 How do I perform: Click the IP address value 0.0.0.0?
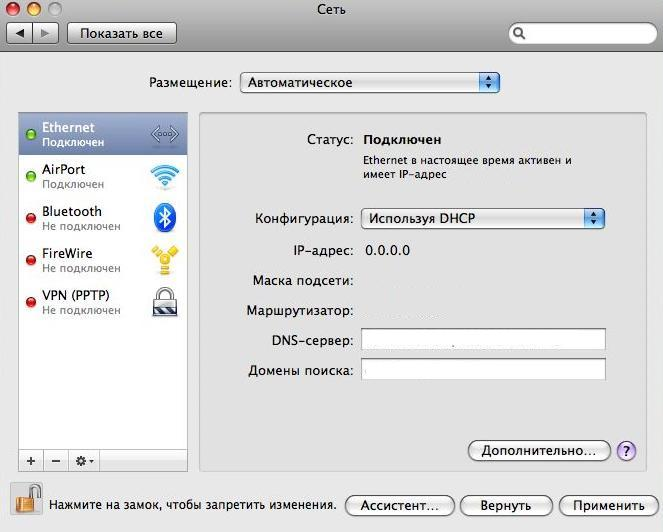387,250
